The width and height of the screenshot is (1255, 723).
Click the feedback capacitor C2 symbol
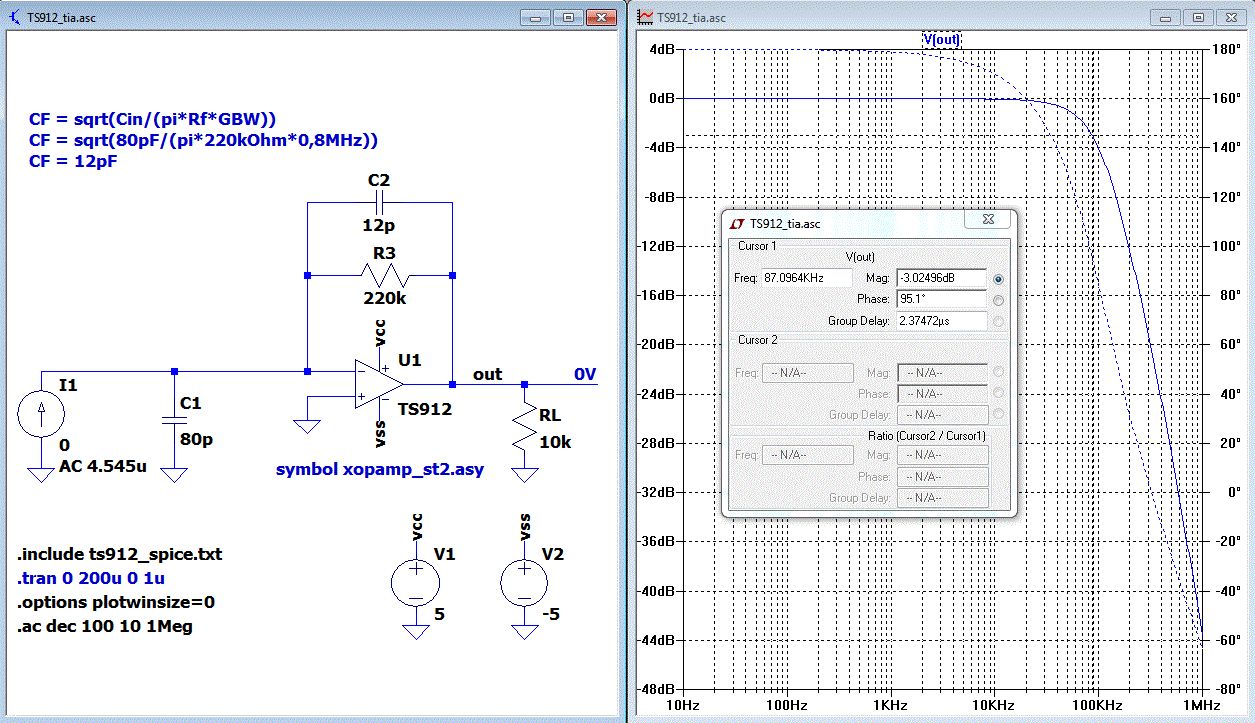tap(379, 203)
